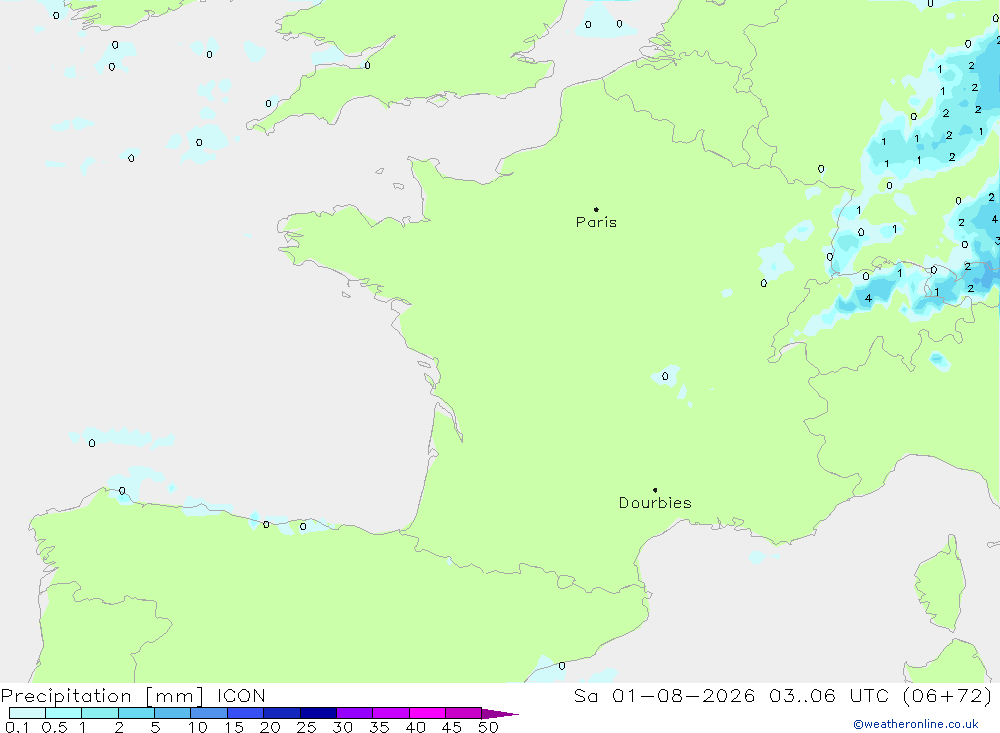Click the 40–45 mm magenta legend segment
The image size is (1000, 733).
(427, 713)
